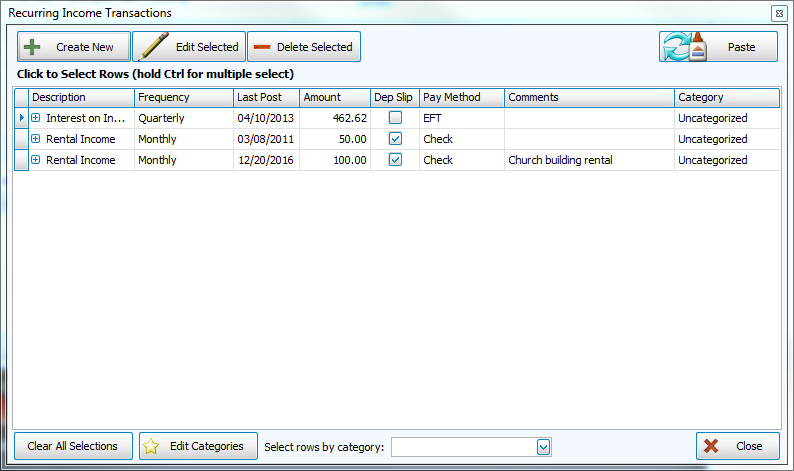Click the green plus Create New icon
Screen dimensions: 794x471
tap(32, 47)
